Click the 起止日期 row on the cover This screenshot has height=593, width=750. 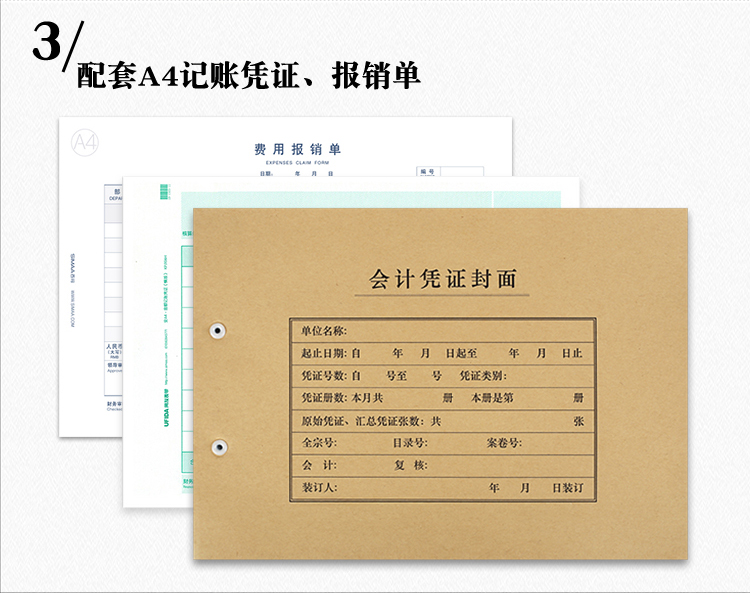coord(441,354)
